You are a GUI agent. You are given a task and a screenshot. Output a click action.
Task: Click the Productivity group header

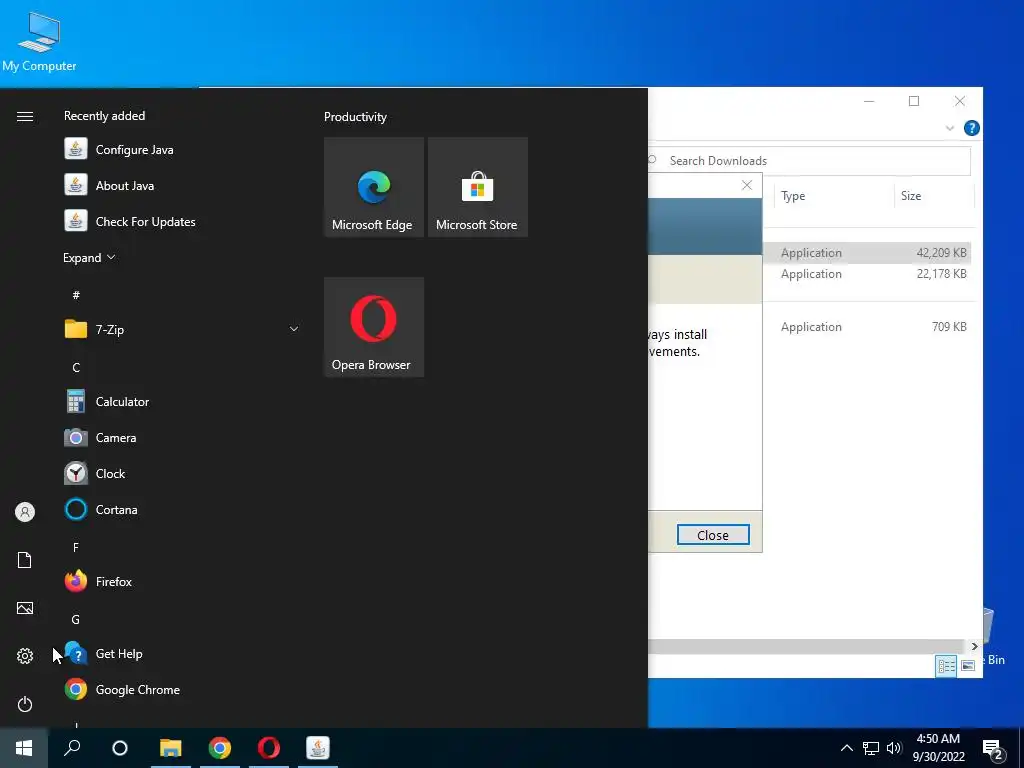(355, 117)
